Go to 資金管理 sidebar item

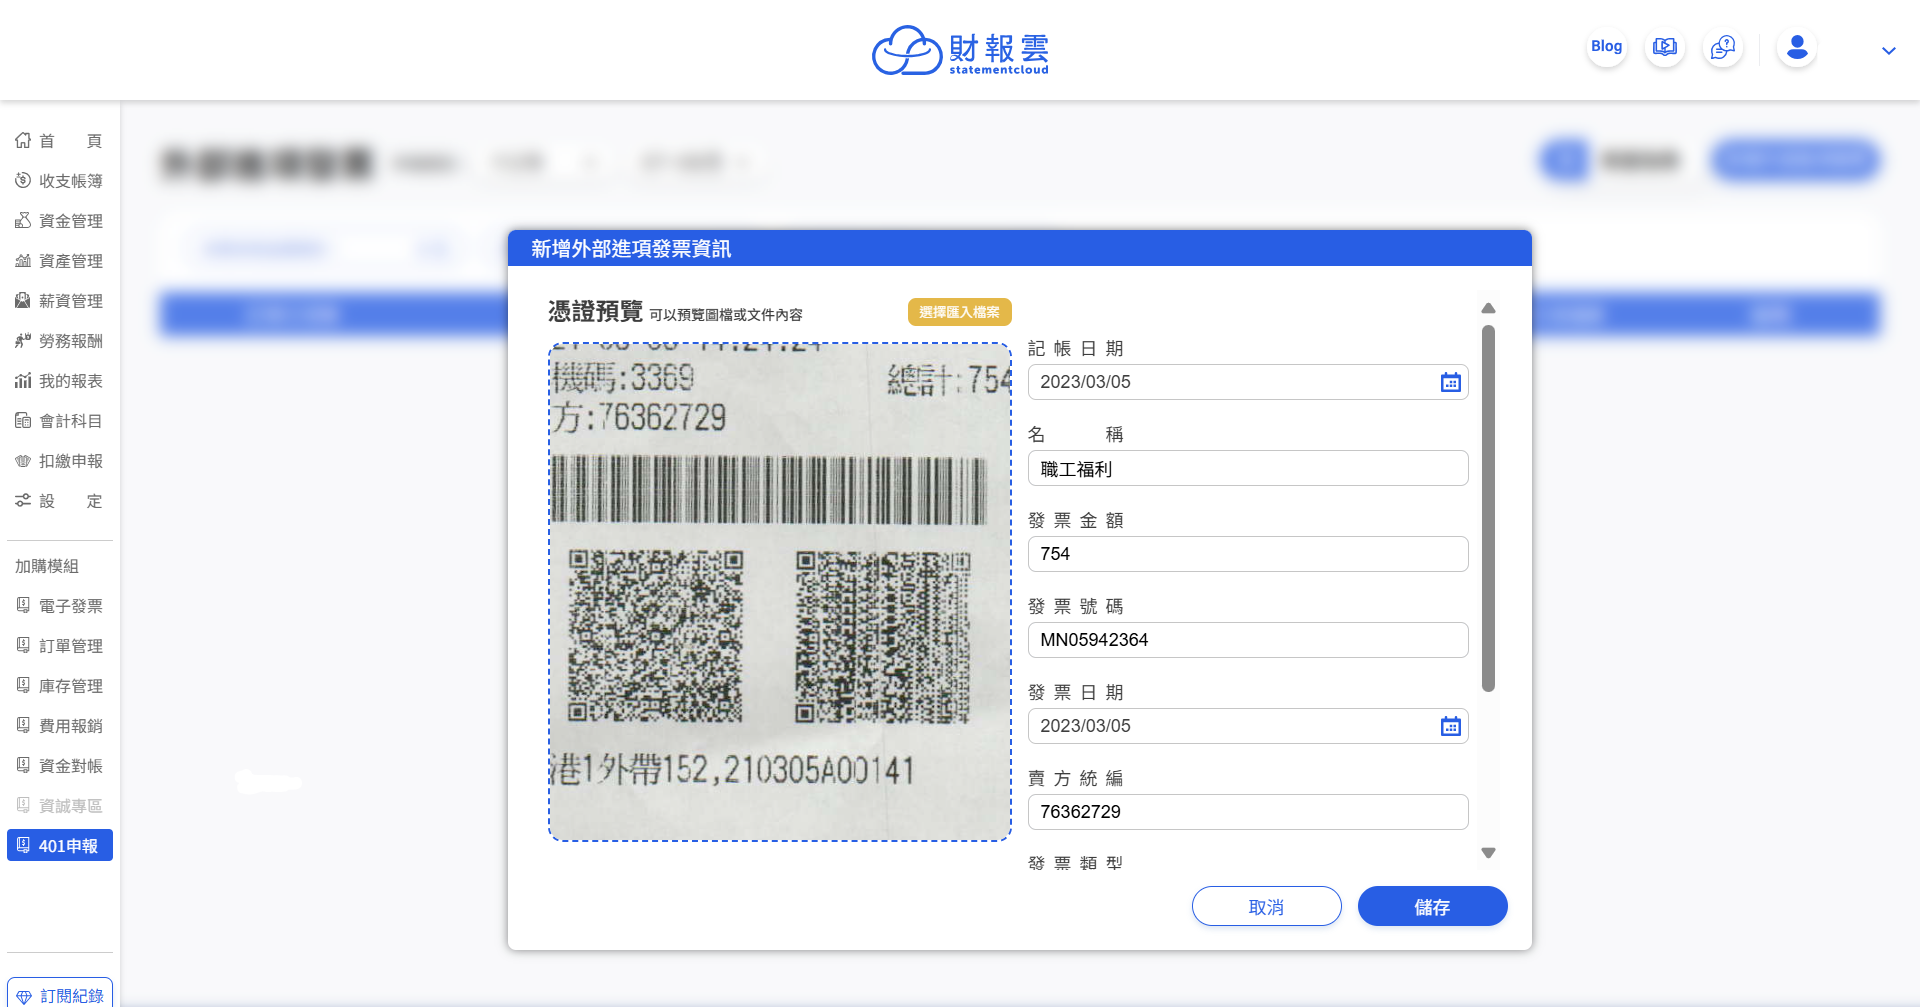coord(59,221)
